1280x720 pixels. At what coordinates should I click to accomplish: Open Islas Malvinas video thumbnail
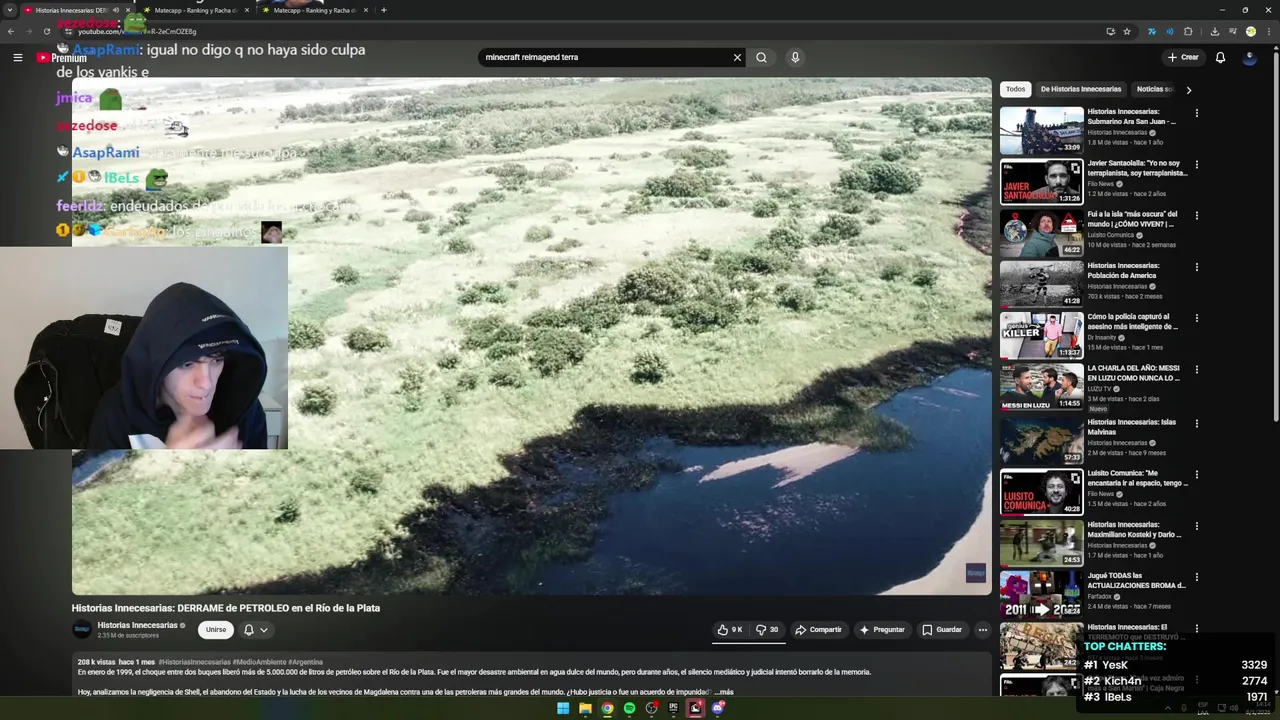pos(1041,440)
